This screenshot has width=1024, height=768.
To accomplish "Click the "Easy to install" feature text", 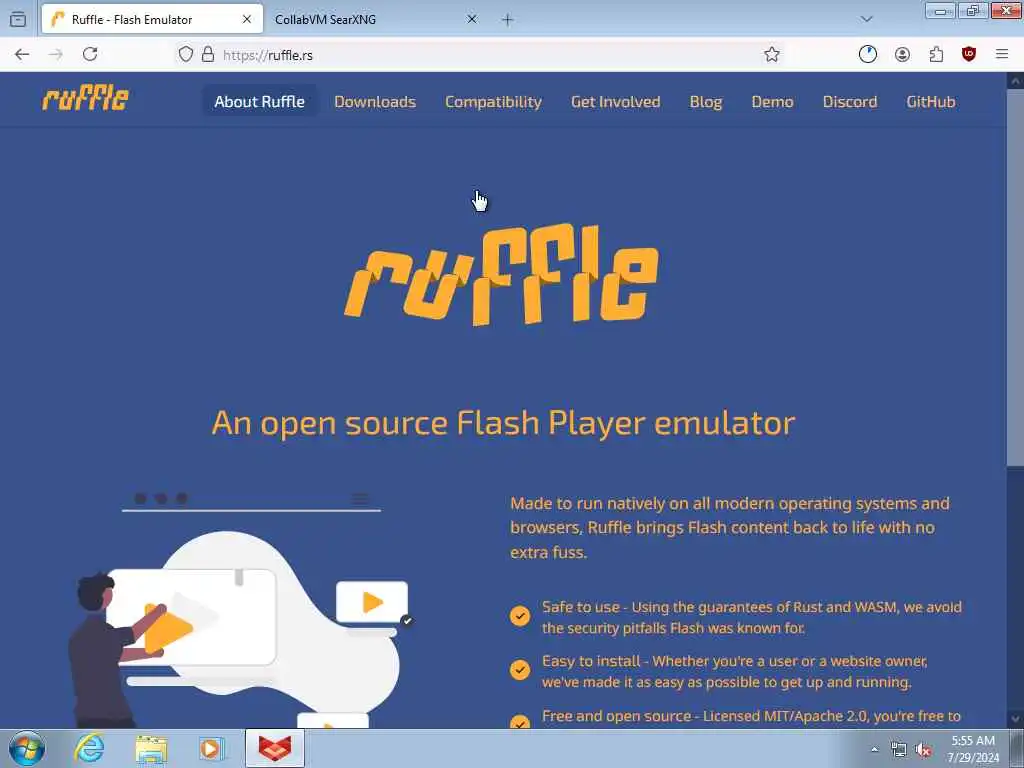I will pos(734,671).
